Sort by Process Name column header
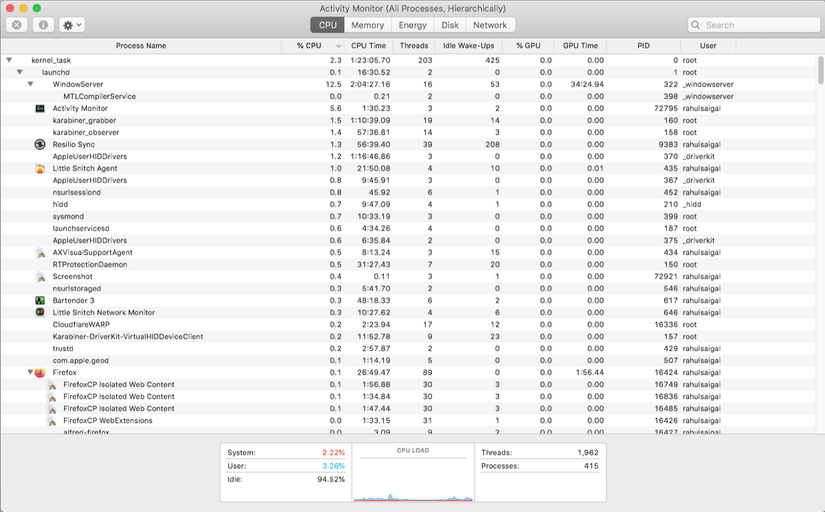 pyautogui.click(x=141, y=46)
